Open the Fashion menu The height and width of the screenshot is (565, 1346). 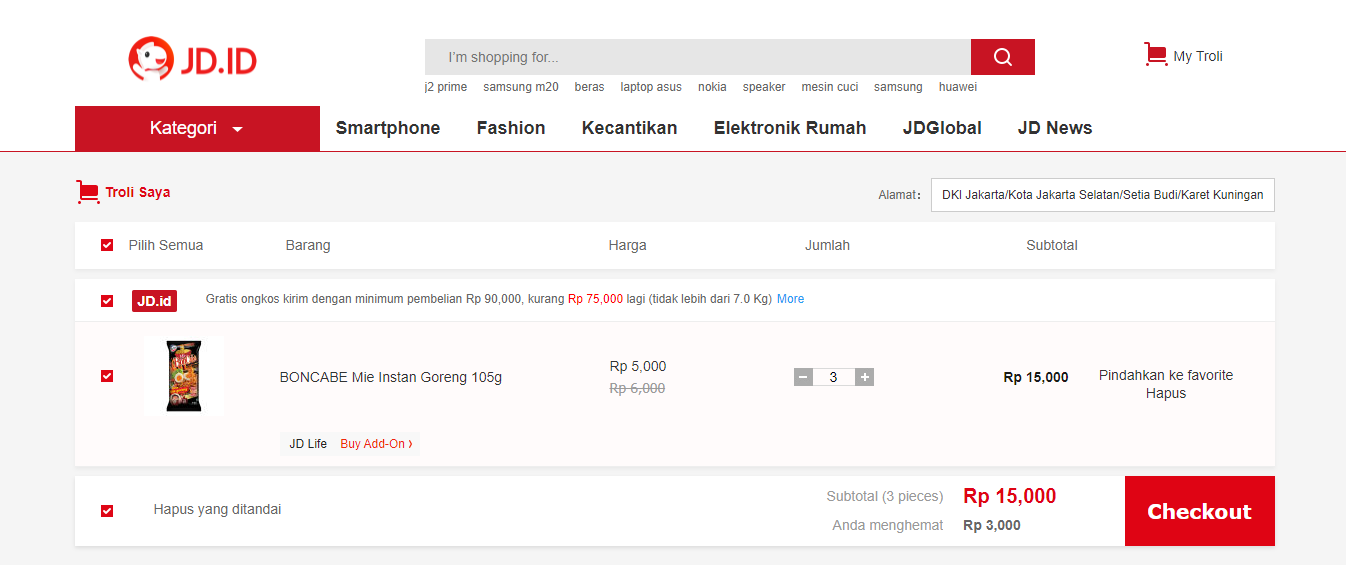(511, 128)
